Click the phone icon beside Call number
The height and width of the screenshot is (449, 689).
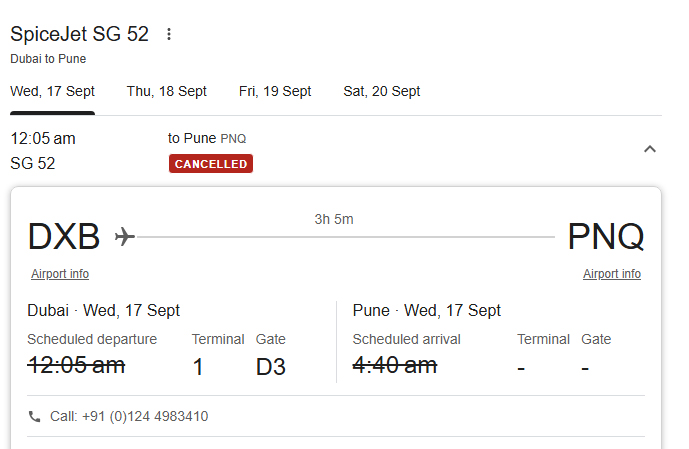(34, 416)
